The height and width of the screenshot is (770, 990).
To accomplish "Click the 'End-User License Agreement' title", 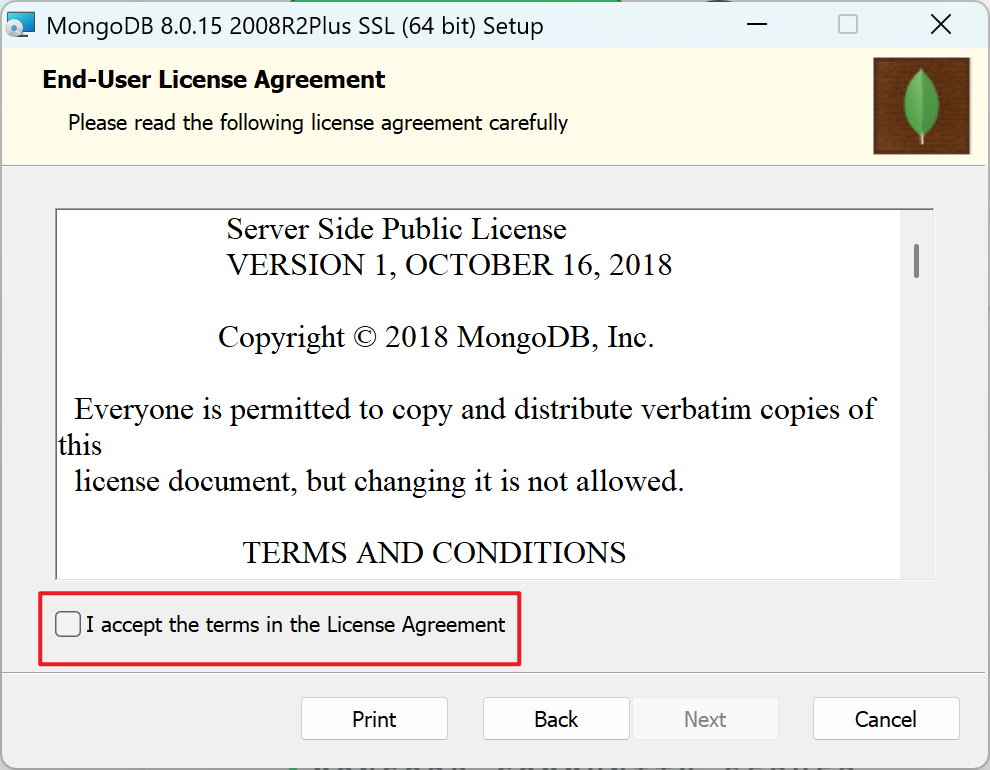I will (213, 80).
